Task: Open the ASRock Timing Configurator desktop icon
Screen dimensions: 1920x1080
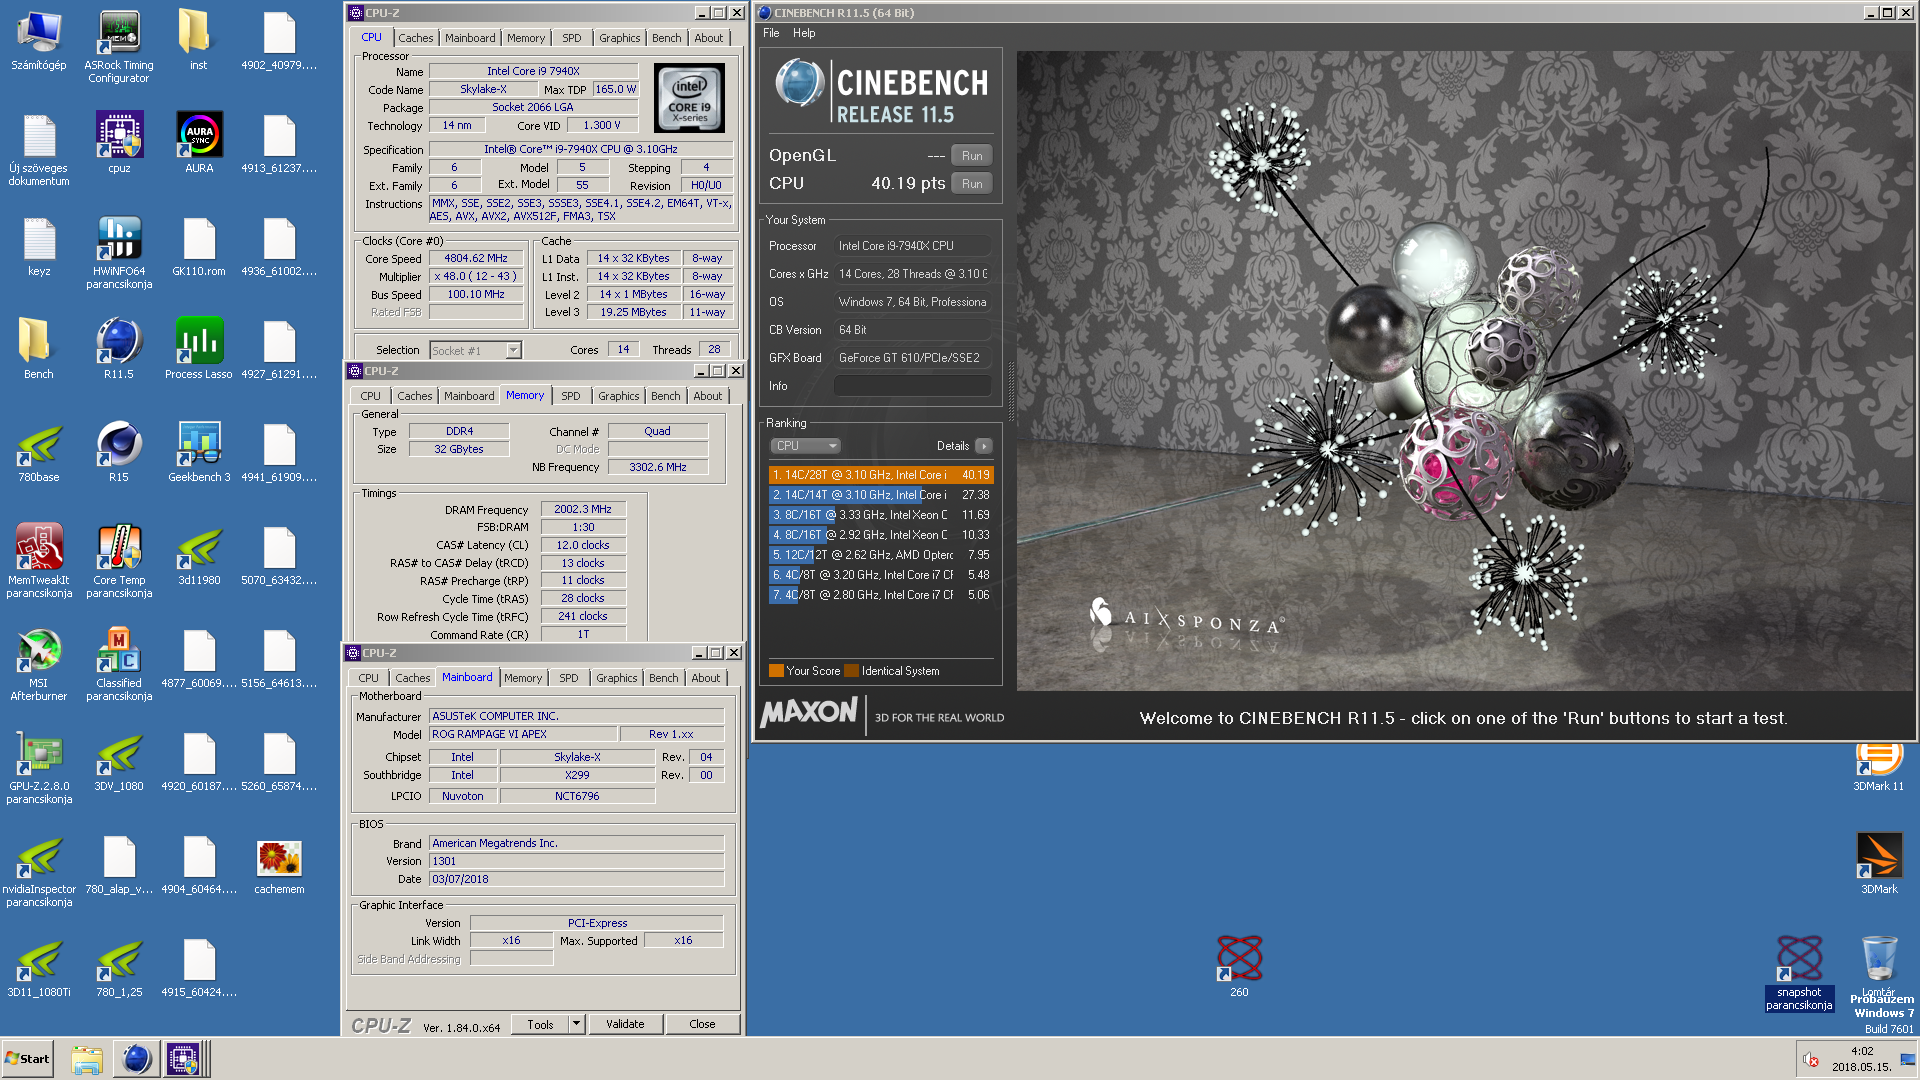Action: click(x=119, y=45)
